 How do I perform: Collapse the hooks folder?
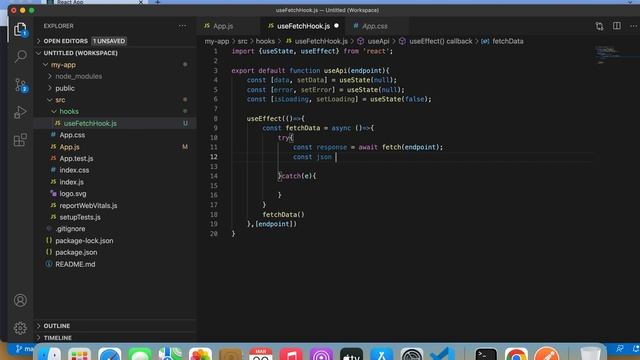point(69,111)
